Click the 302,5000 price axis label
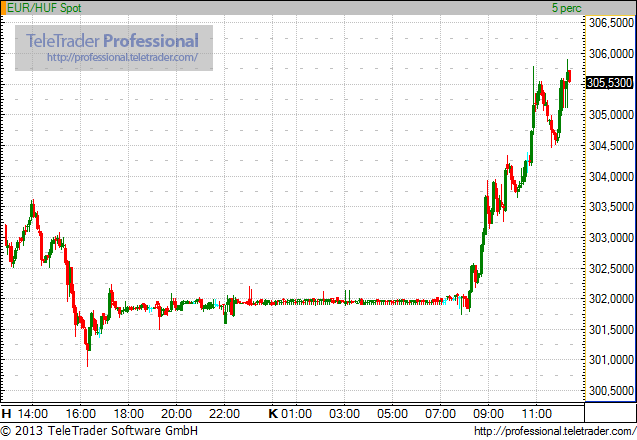The image size is (637, 440). (611, 269)
